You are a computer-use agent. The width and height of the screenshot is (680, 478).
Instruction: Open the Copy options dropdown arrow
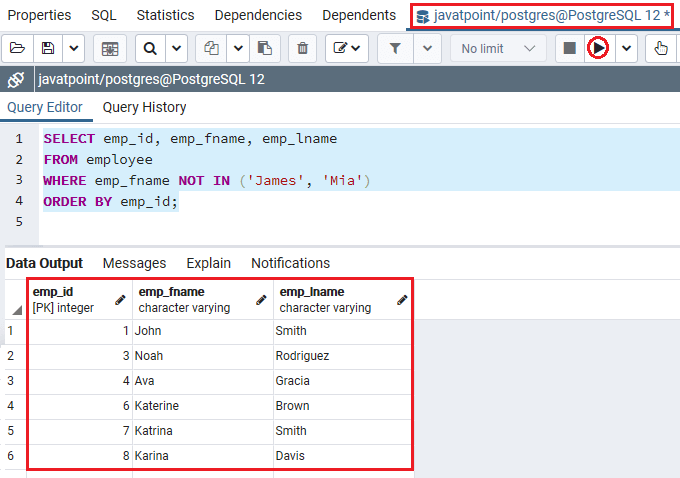[x=238, y=48]
